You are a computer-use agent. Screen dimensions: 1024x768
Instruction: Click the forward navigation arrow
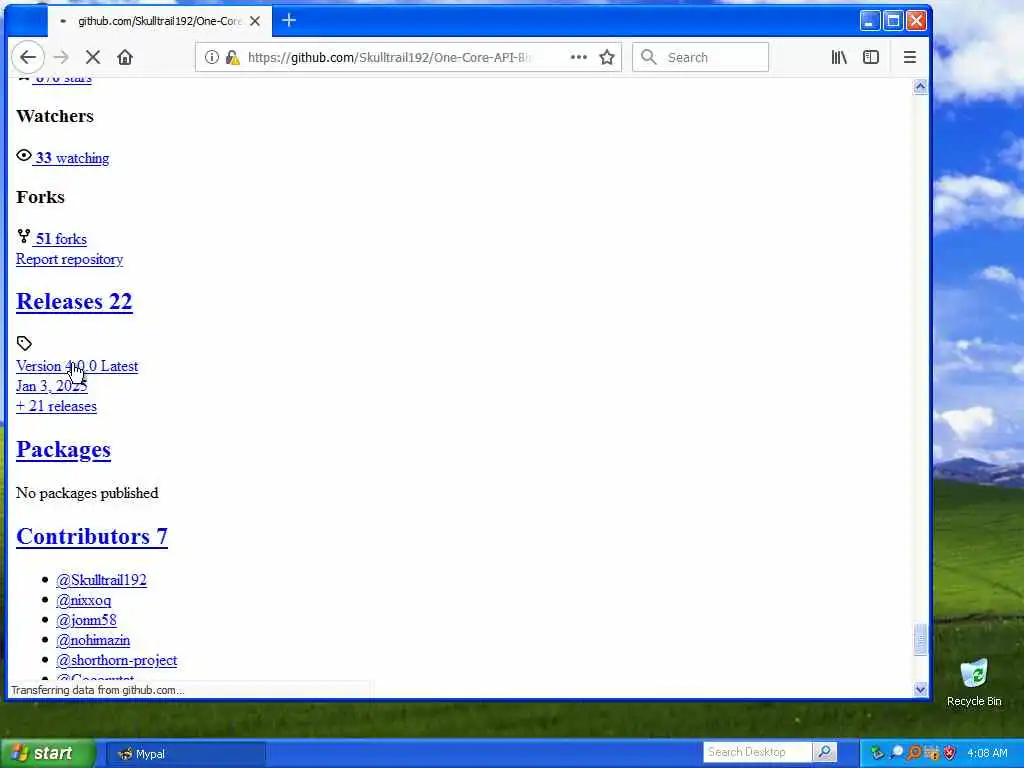(x=61, y=57)
